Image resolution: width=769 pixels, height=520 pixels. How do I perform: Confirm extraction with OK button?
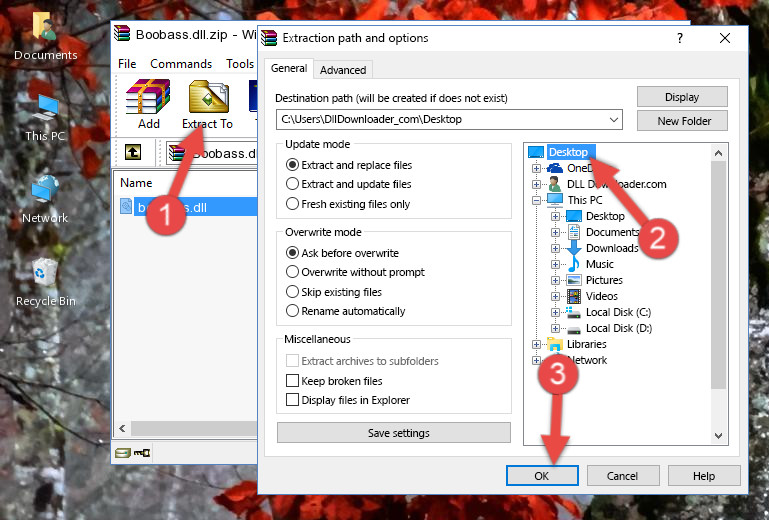(542, 476)
